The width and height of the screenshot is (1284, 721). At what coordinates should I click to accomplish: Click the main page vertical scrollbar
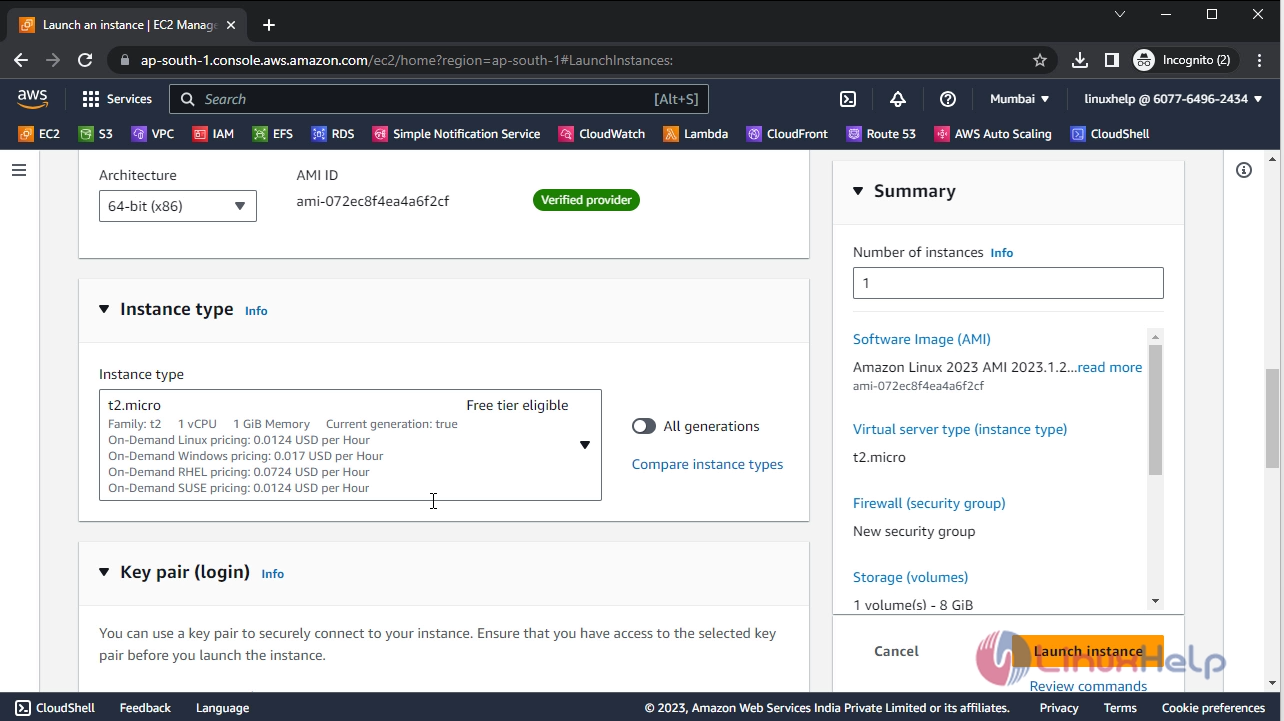pos(1272,418)
